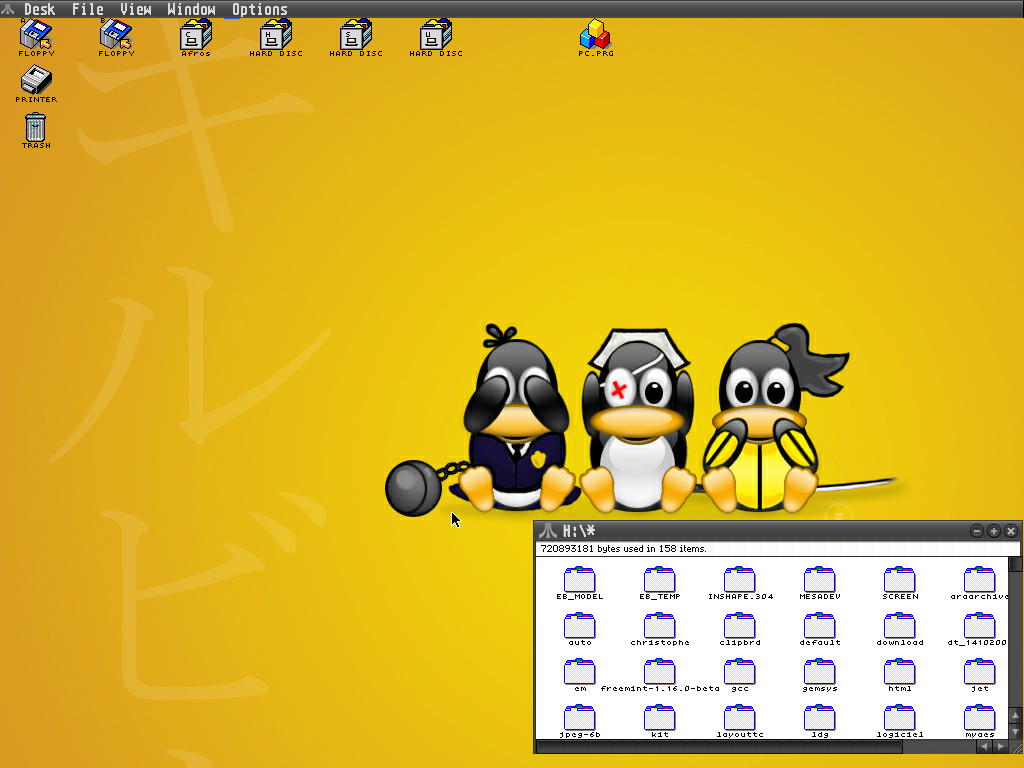Click the vertical scrollbar up arrow
Viewport: 1024px width, 768px height.
click(x=1015, y=716)
